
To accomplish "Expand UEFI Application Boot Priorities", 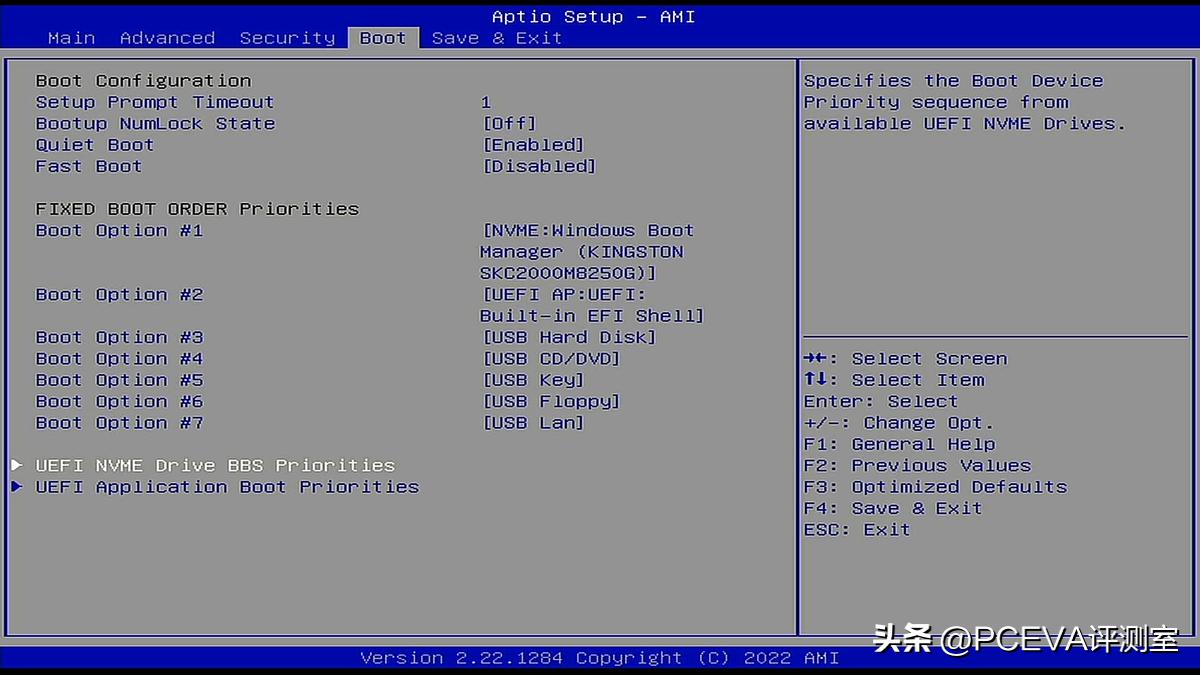I will (x=227, y=487).
